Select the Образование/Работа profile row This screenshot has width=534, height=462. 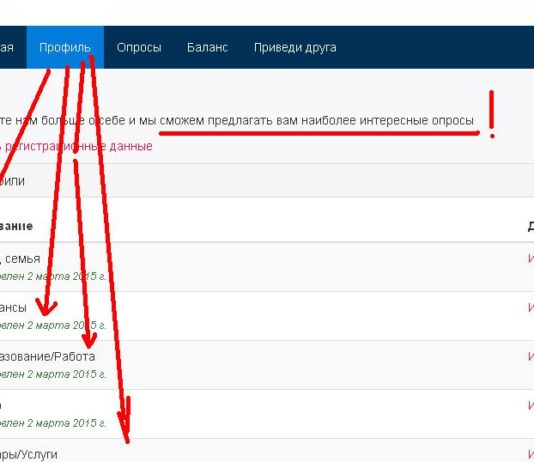(x=267, y=365)
